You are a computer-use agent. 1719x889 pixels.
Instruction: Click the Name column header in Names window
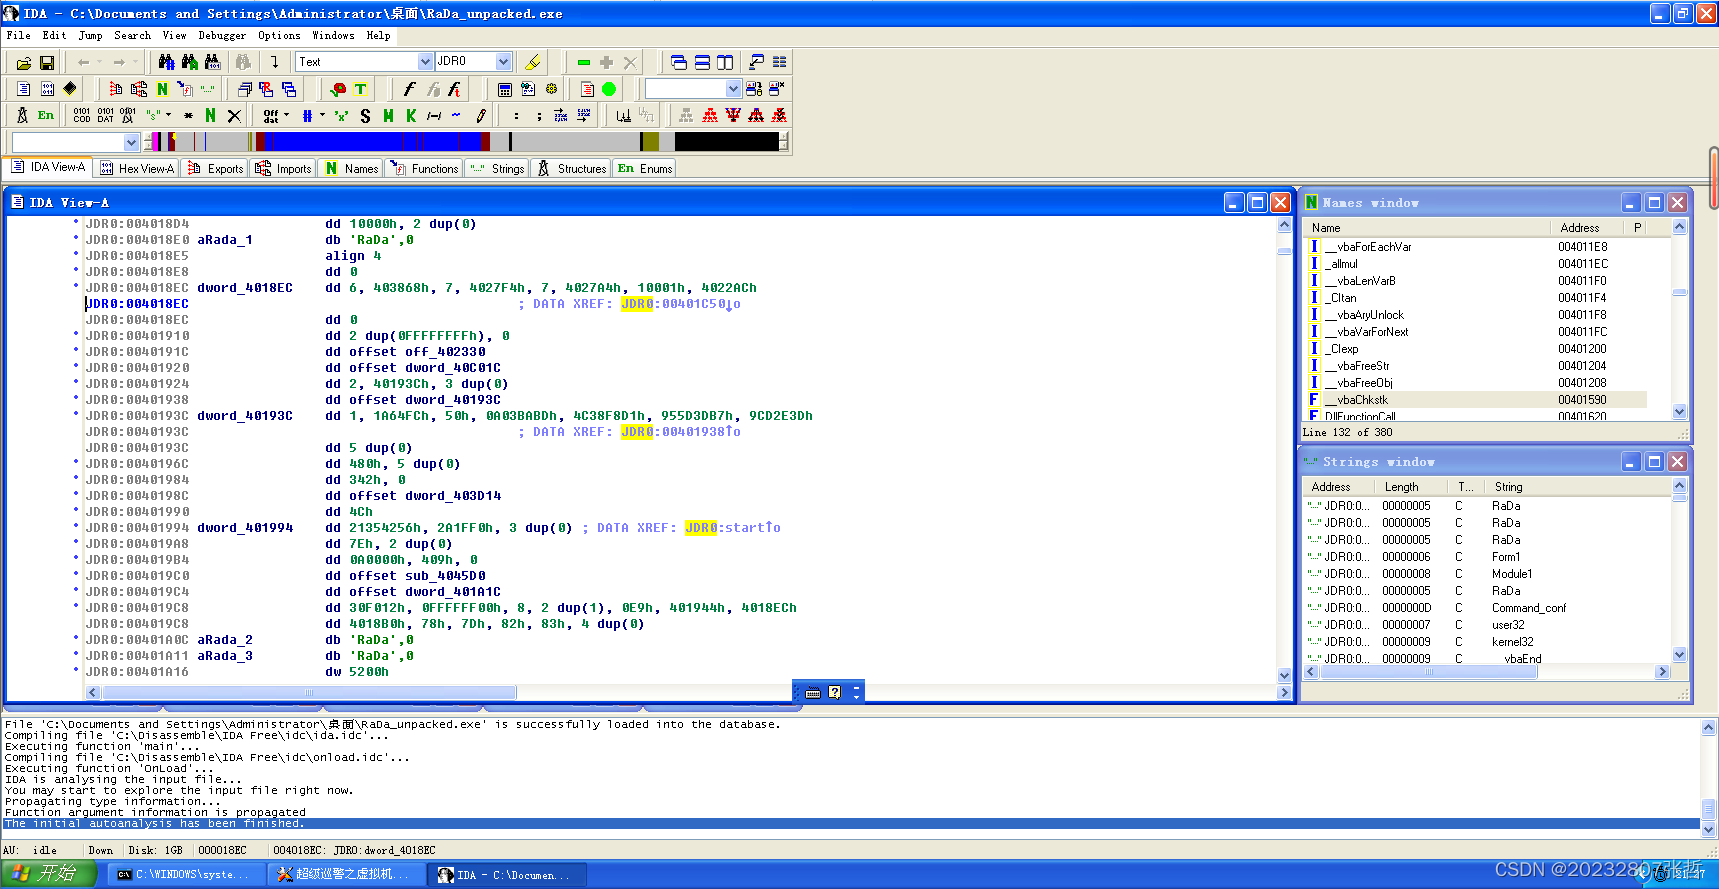[1428, 228]
